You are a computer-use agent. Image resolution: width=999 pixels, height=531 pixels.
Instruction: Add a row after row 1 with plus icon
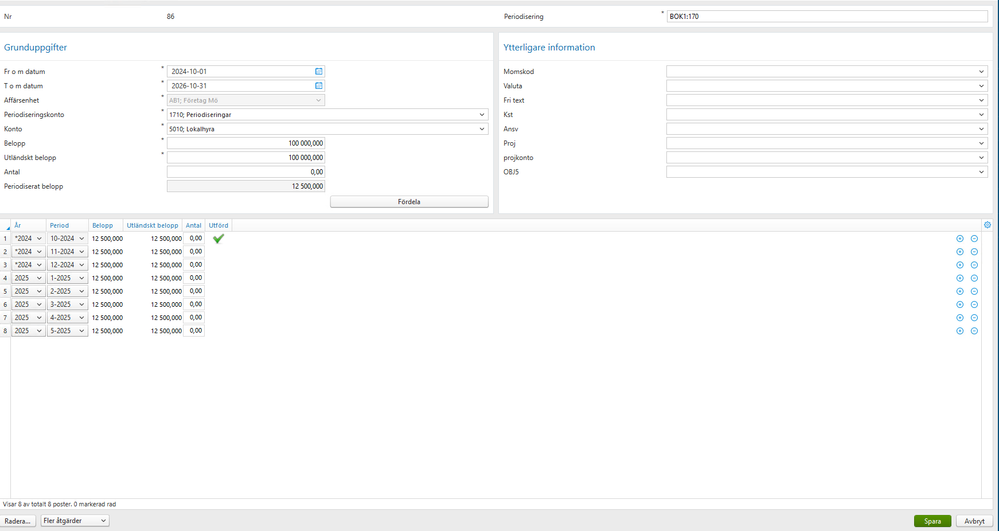pyautogui.click(x=960, y=238)
